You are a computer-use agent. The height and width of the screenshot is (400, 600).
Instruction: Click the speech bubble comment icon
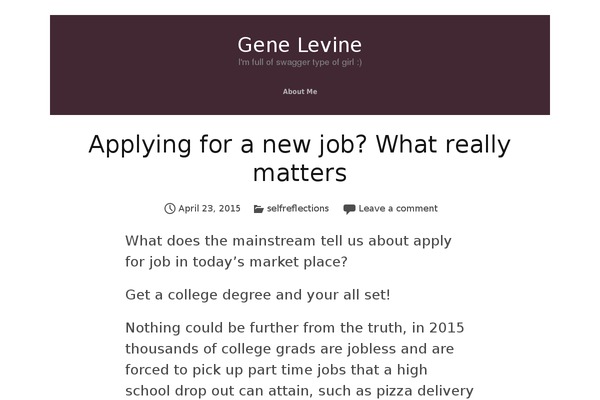click(349, 209)
